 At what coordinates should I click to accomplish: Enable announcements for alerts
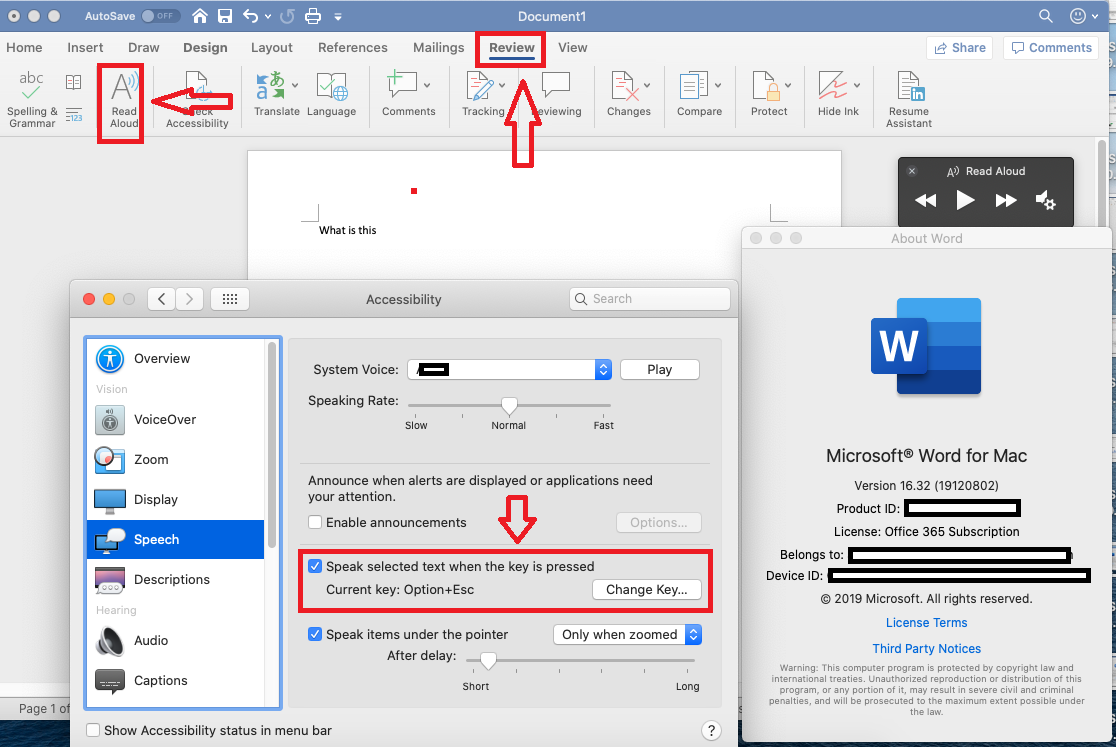(316, 522)
